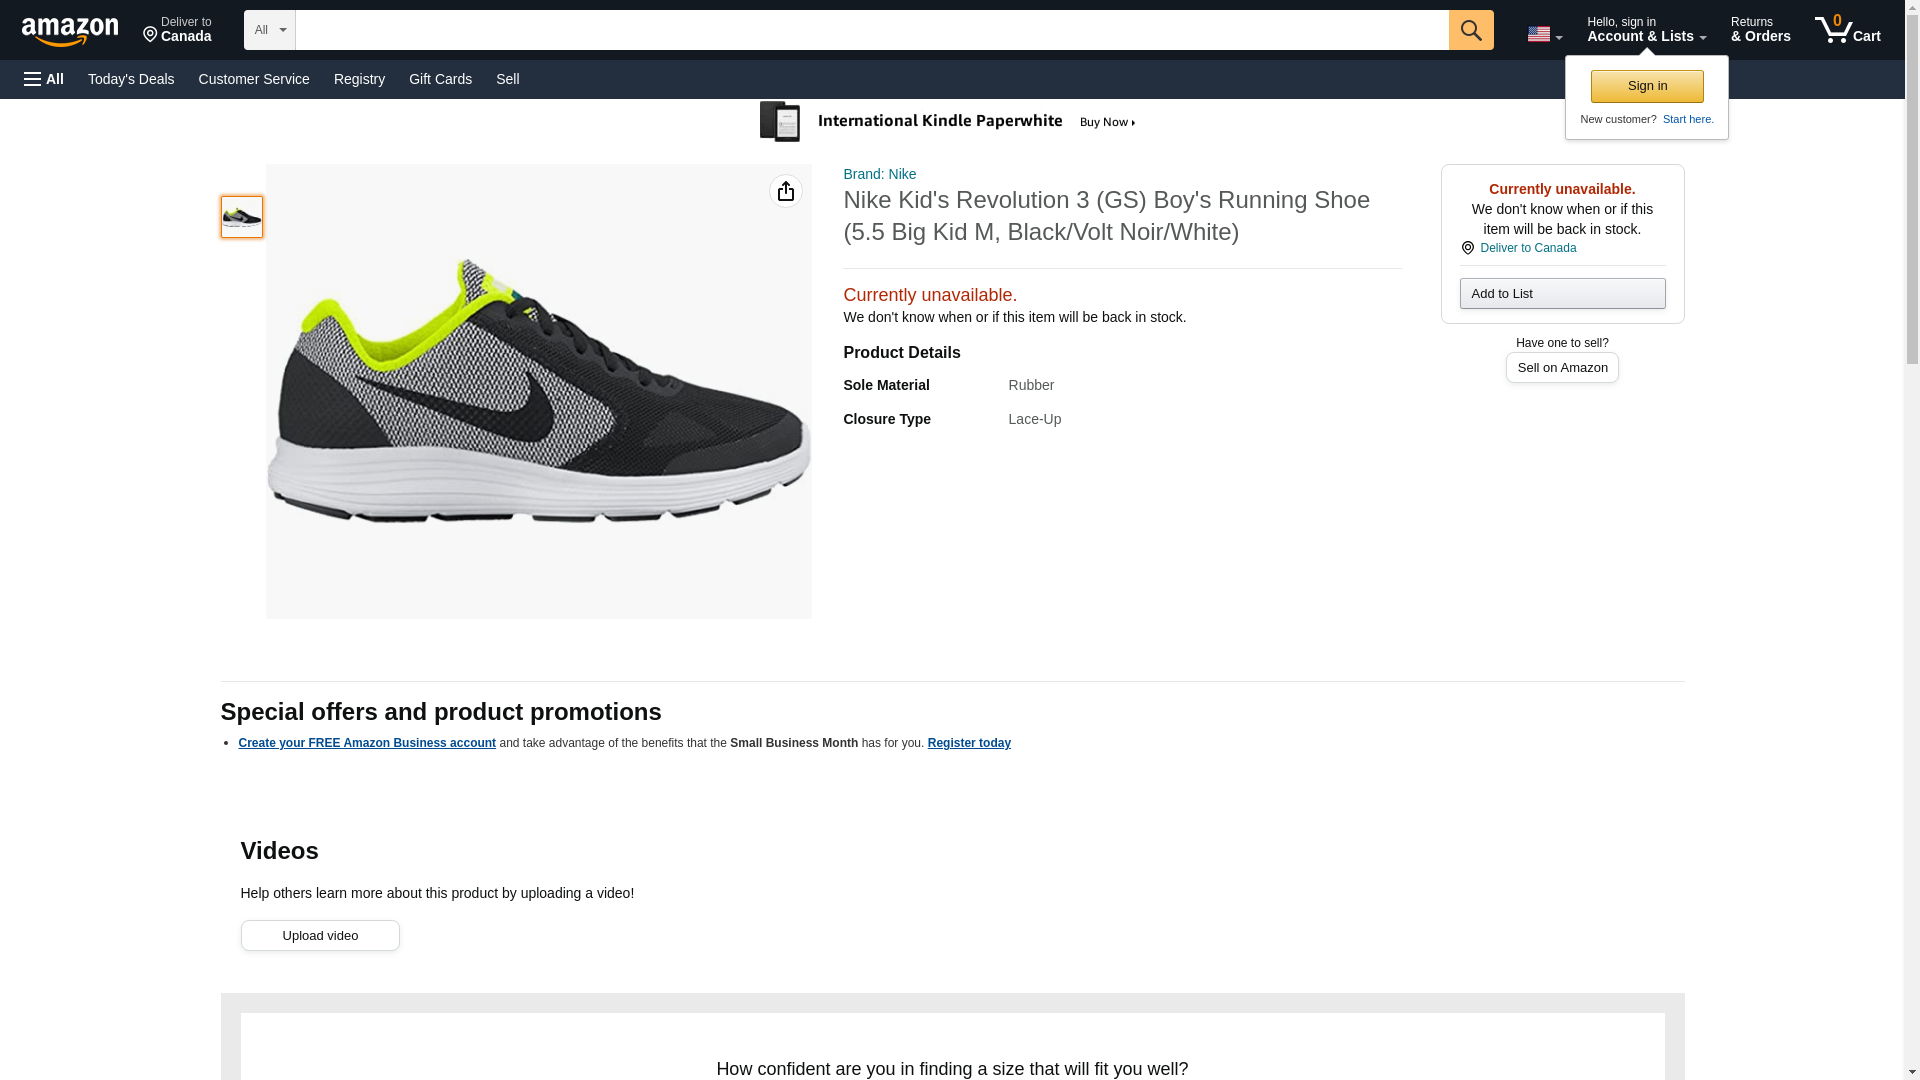Open the All hamburger menu
1920x1080 pixels.
pos(44,79)
